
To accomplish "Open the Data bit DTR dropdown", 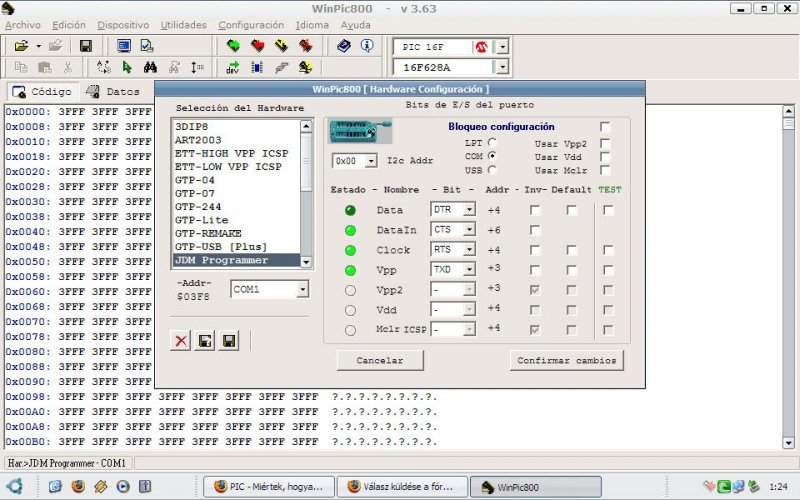I will pyautogui.click(x=469, y=209).
